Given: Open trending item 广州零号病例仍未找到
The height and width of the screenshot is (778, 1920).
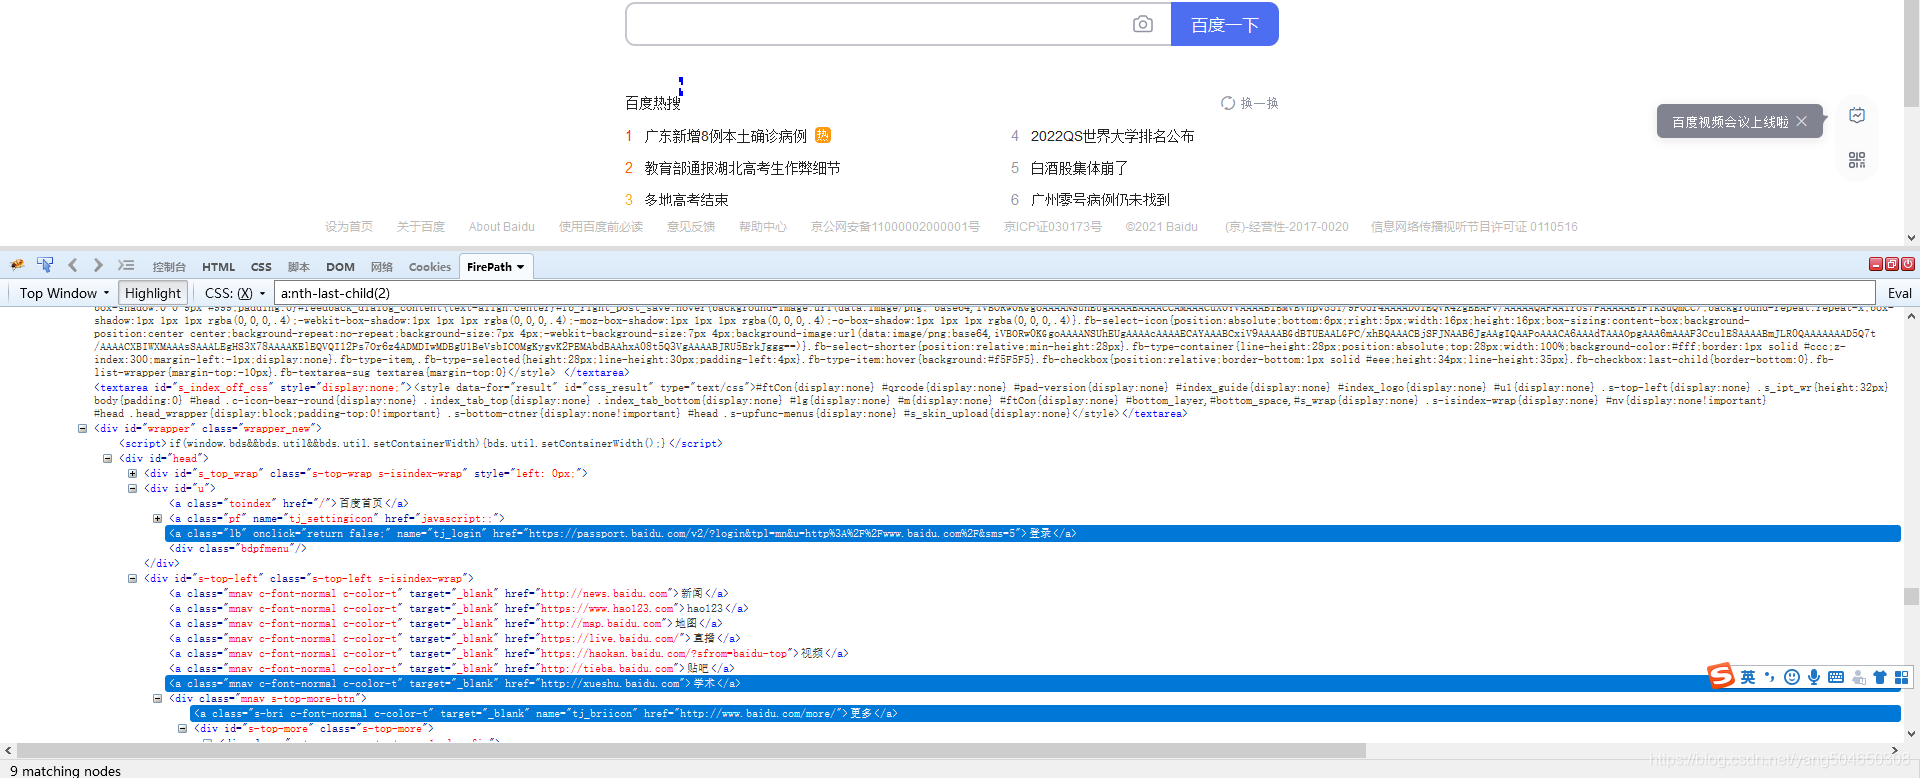Looking at the screenshot, I should pyautogui.click(x=1100, y=200).
